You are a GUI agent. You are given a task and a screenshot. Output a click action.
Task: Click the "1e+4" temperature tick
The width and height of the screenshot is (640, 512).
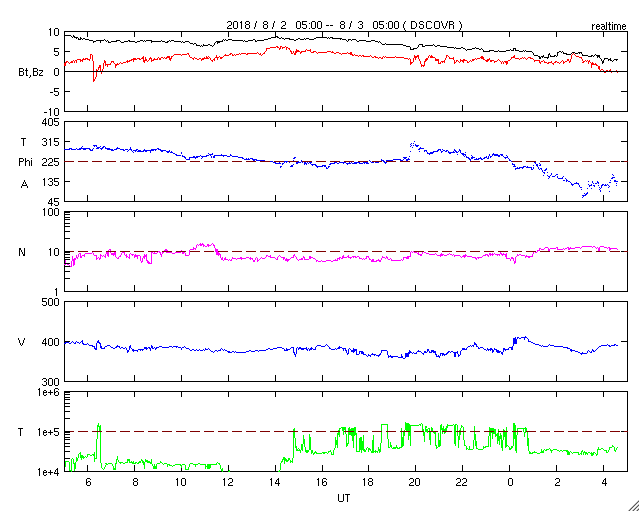[x=49, y=472]
